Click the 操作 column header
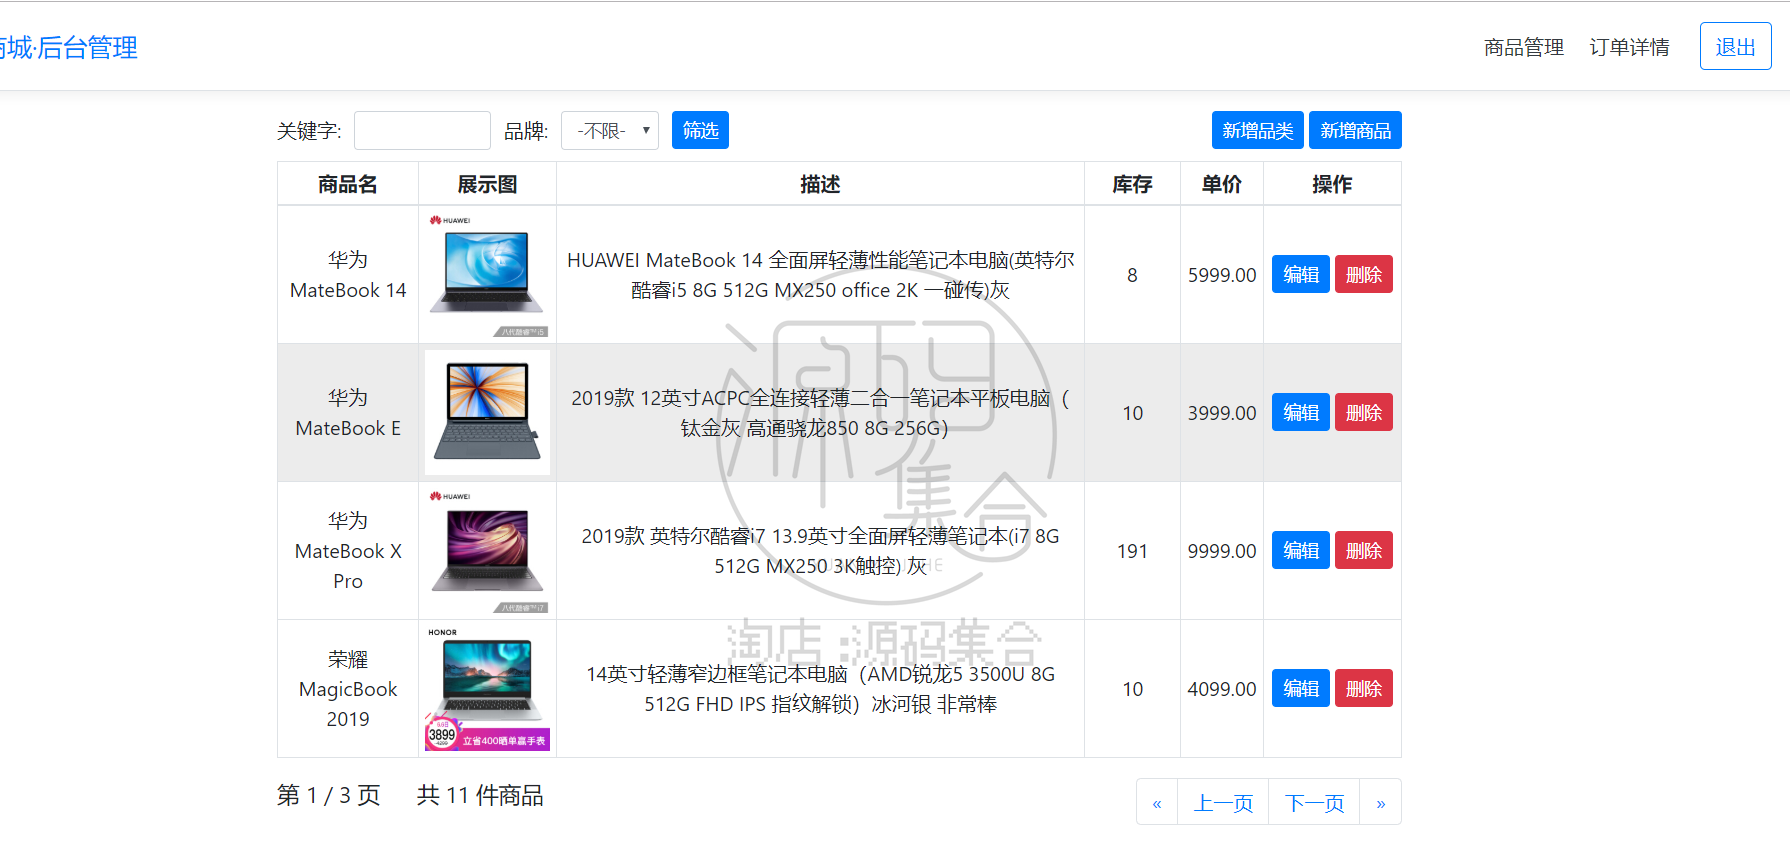This screenshot has width=1790, height=858. click(1332, 184)
